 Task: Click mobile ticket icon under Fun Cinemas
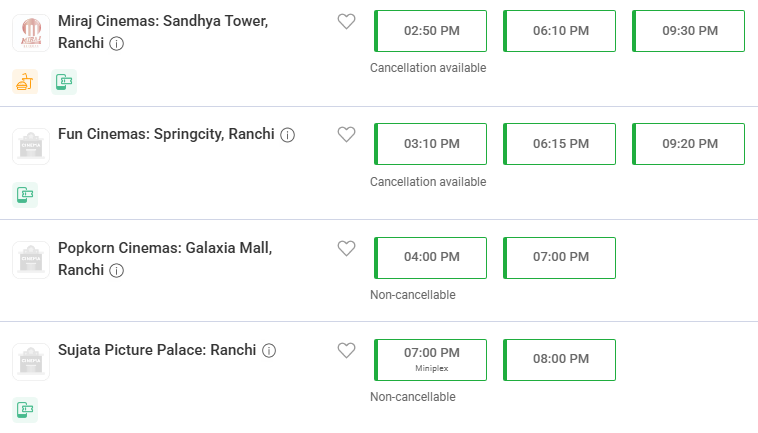[x=25, y=195]
